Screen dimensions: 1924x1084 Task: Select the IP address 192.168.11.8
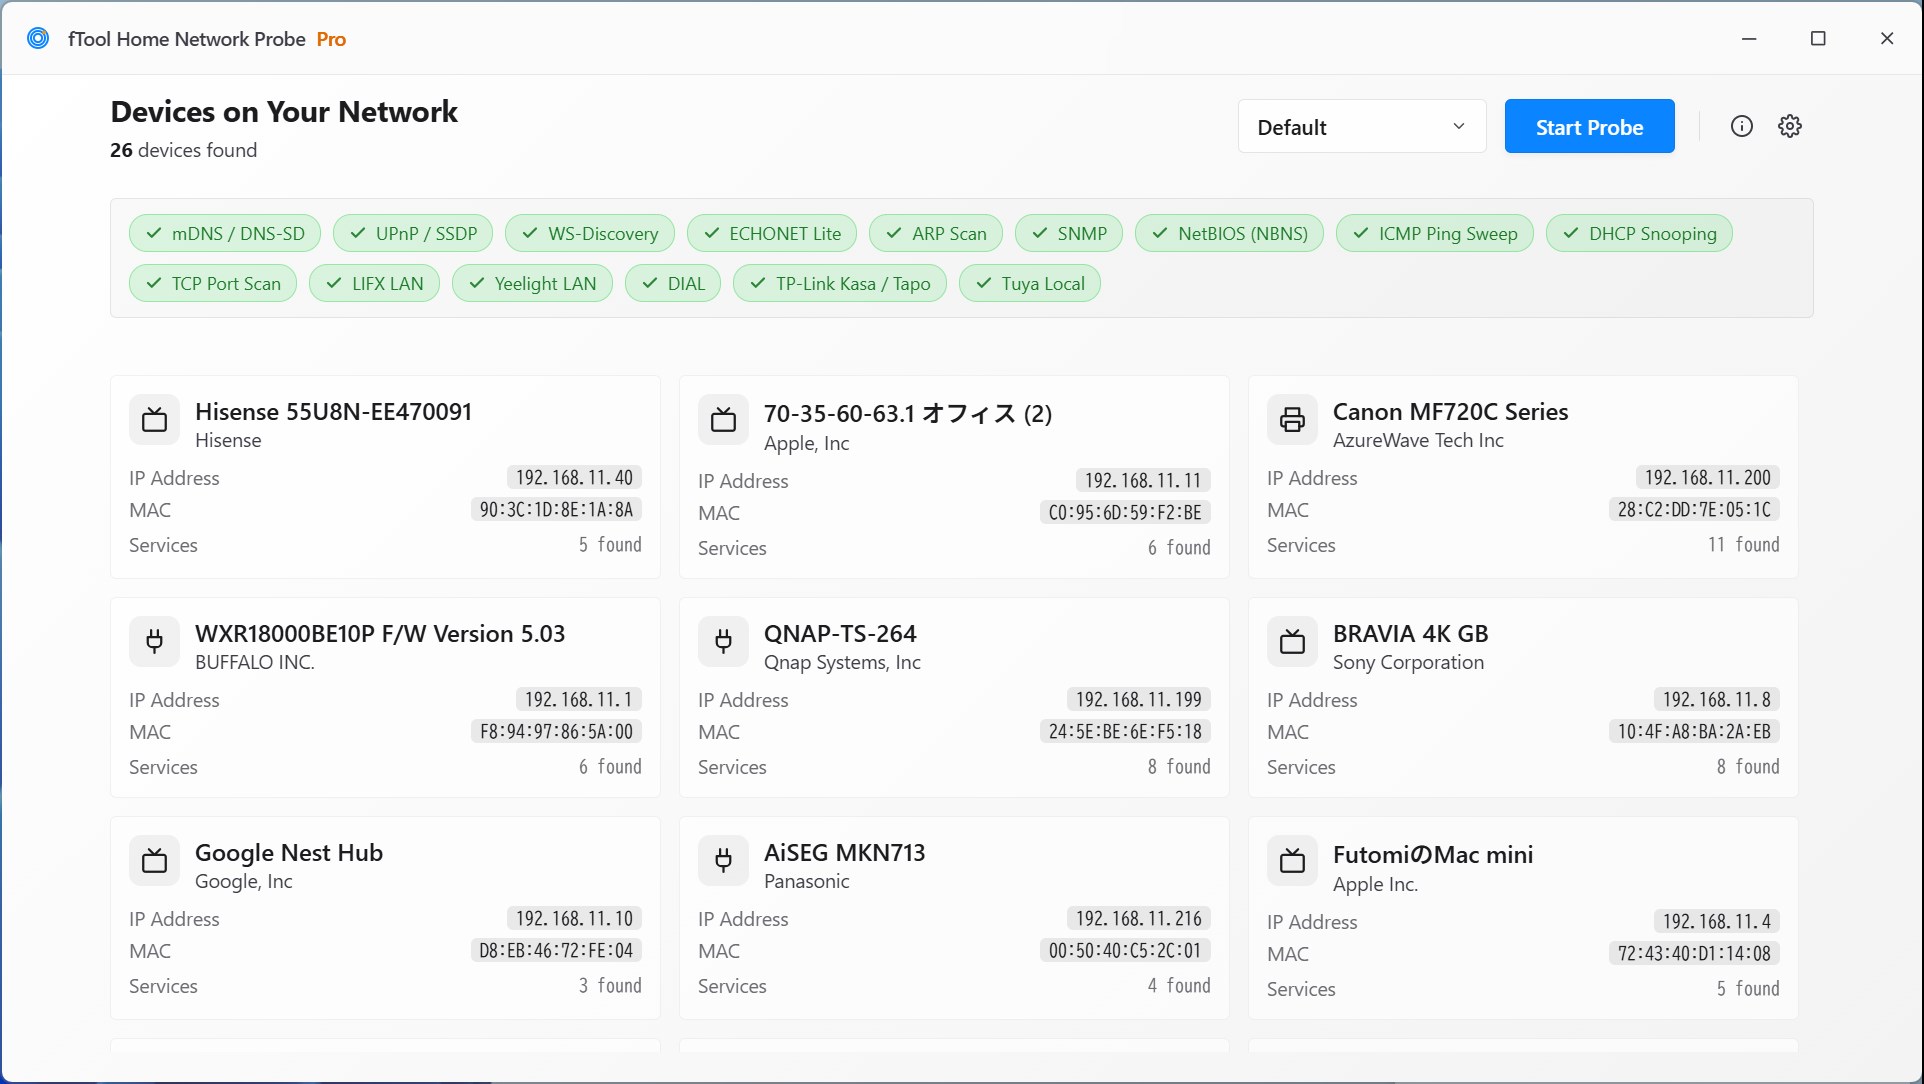1717,699
